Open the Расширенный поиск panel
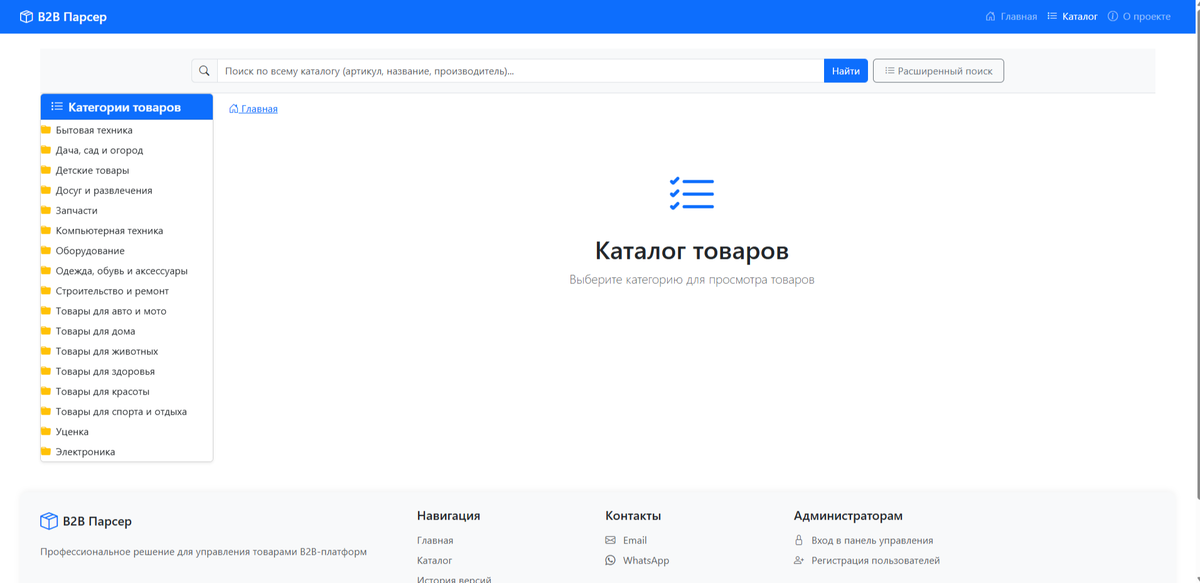The height and width of the screenshot is (583, 1200). (938, 70)
